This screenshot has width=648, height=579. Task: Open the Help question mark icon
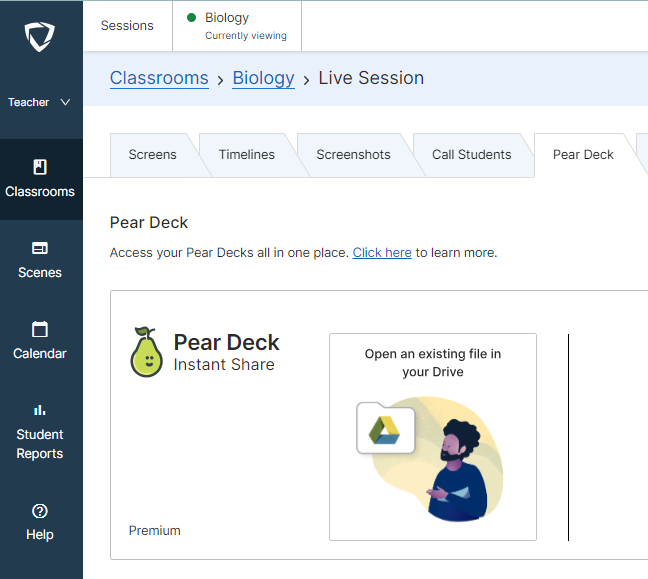tap(40, 511)
